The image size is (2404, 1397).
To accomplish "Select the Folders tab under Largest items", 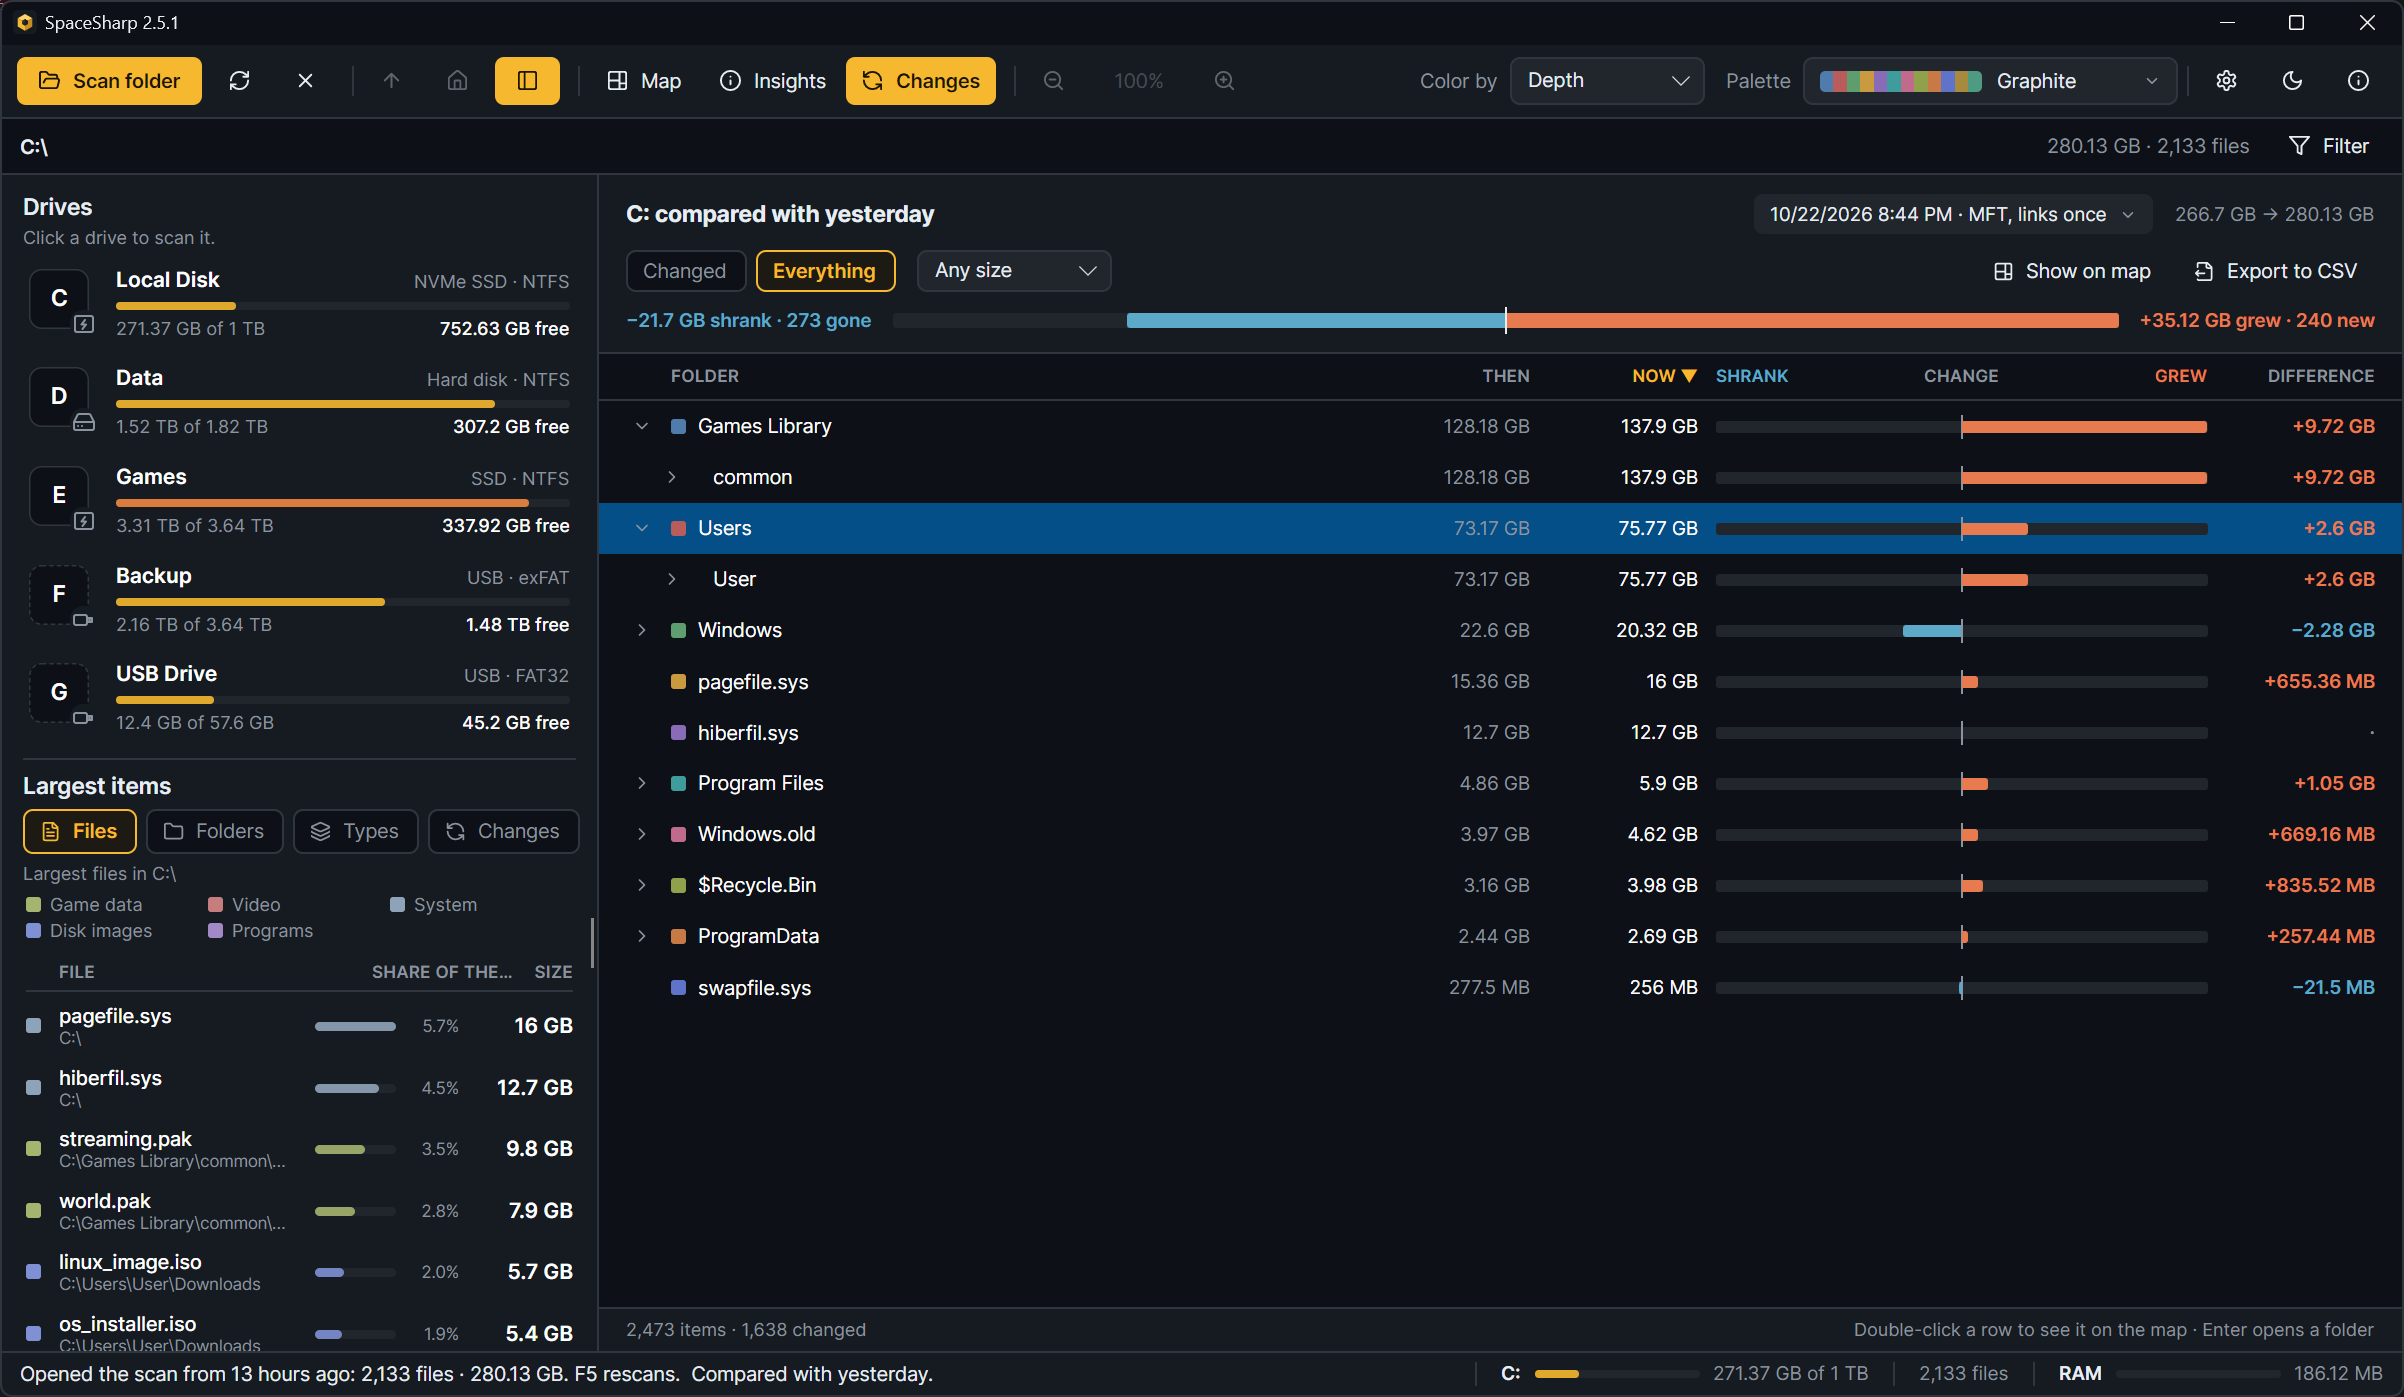I will click(214, 831).
